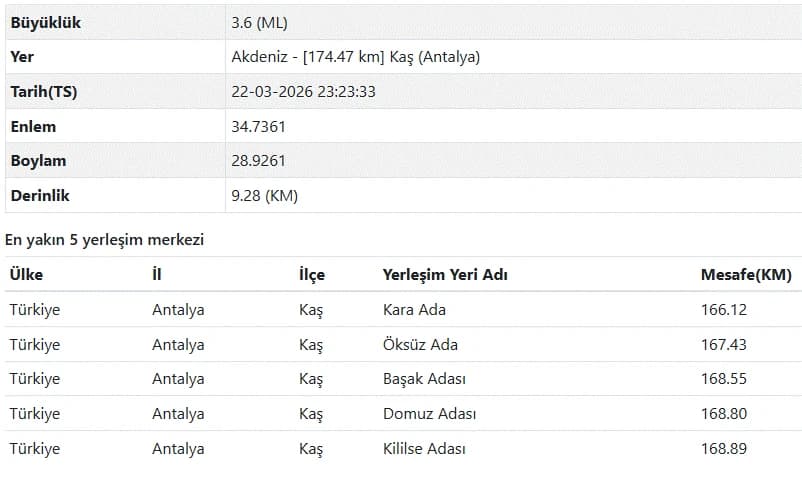Click the Boylam value 28.9261
Image resolution: width=802 pixels, height=481 pixels.
258,161
